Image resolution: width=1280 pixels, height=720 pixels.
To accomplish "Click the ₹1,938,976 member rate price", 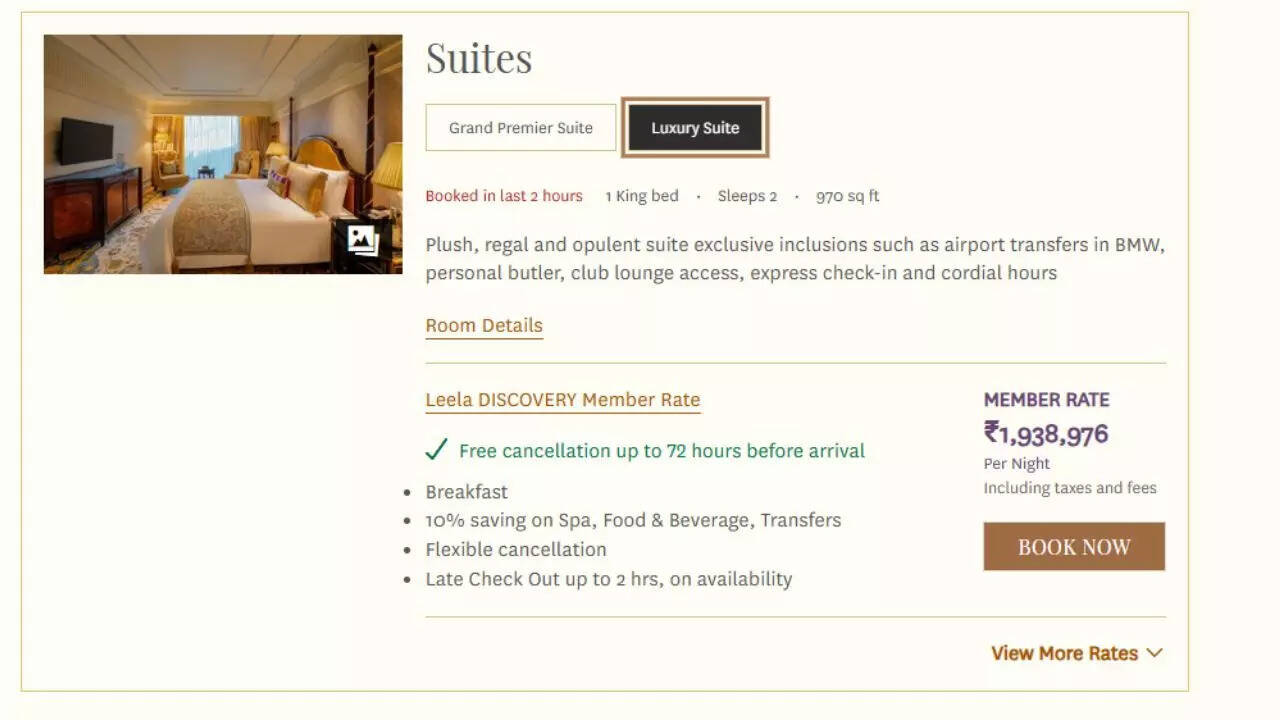I will coord(1046,433).
